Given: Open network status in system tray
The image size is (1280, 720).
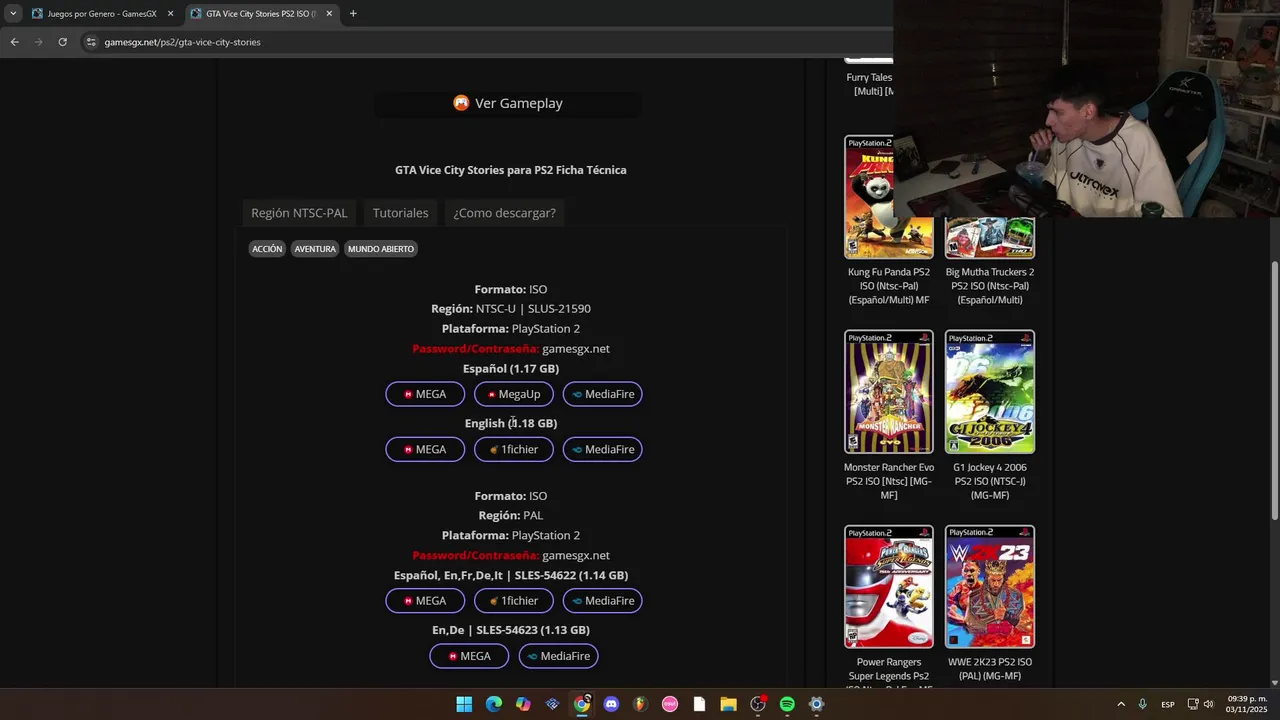Looking at the screenshot, I should coord(1194,704).
